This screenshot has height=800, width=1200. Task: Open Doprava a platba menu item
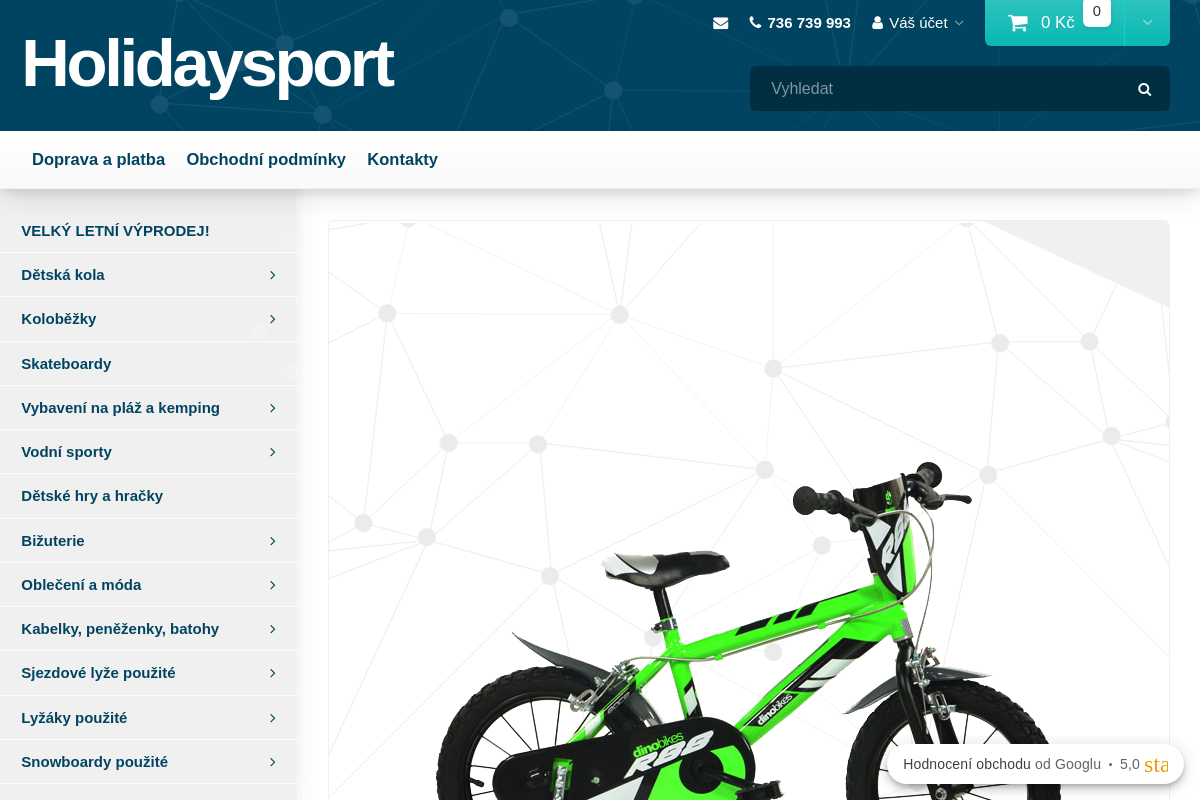tap(98, 159)
